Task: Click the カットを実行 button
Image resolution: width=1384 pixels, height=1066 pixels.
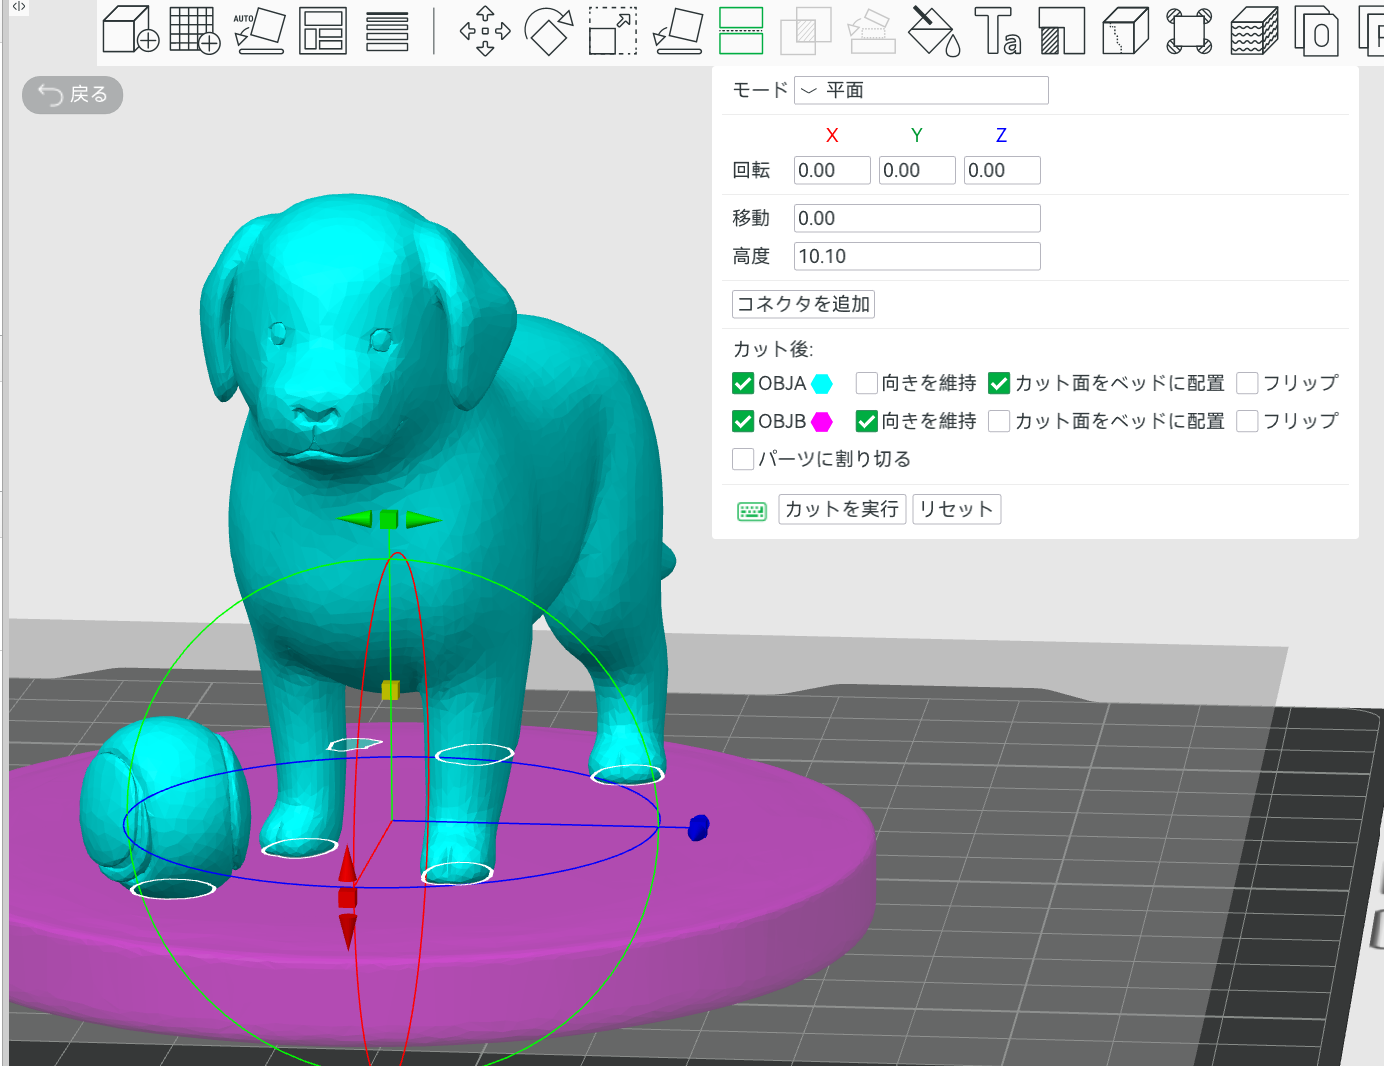Action: [x=842, y=509]
